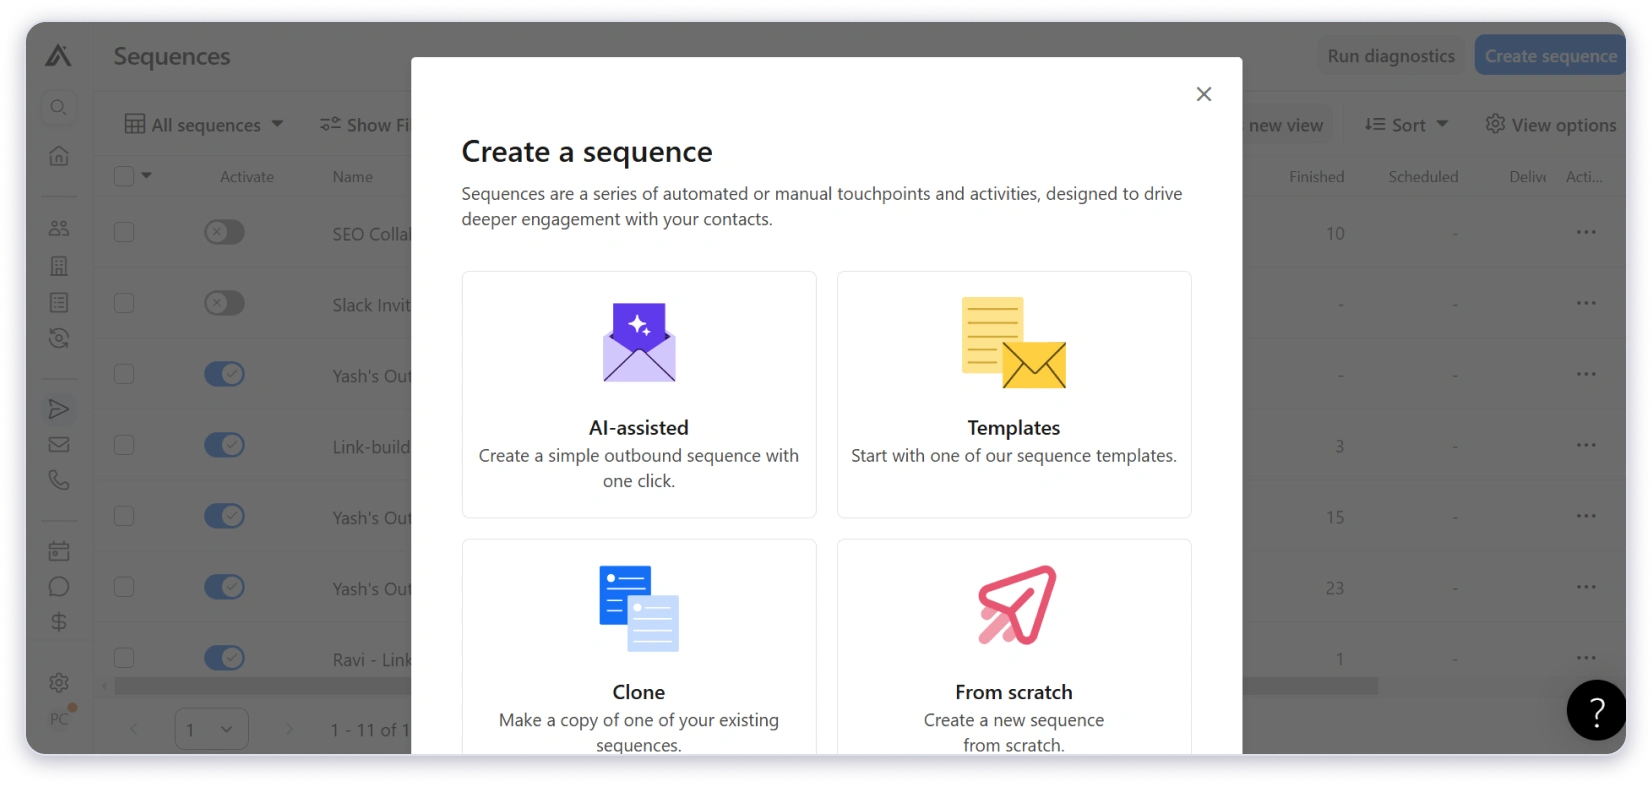Open People via sidebar contacts icon
Screen dimensions: 1652x785
pos(59,228)
